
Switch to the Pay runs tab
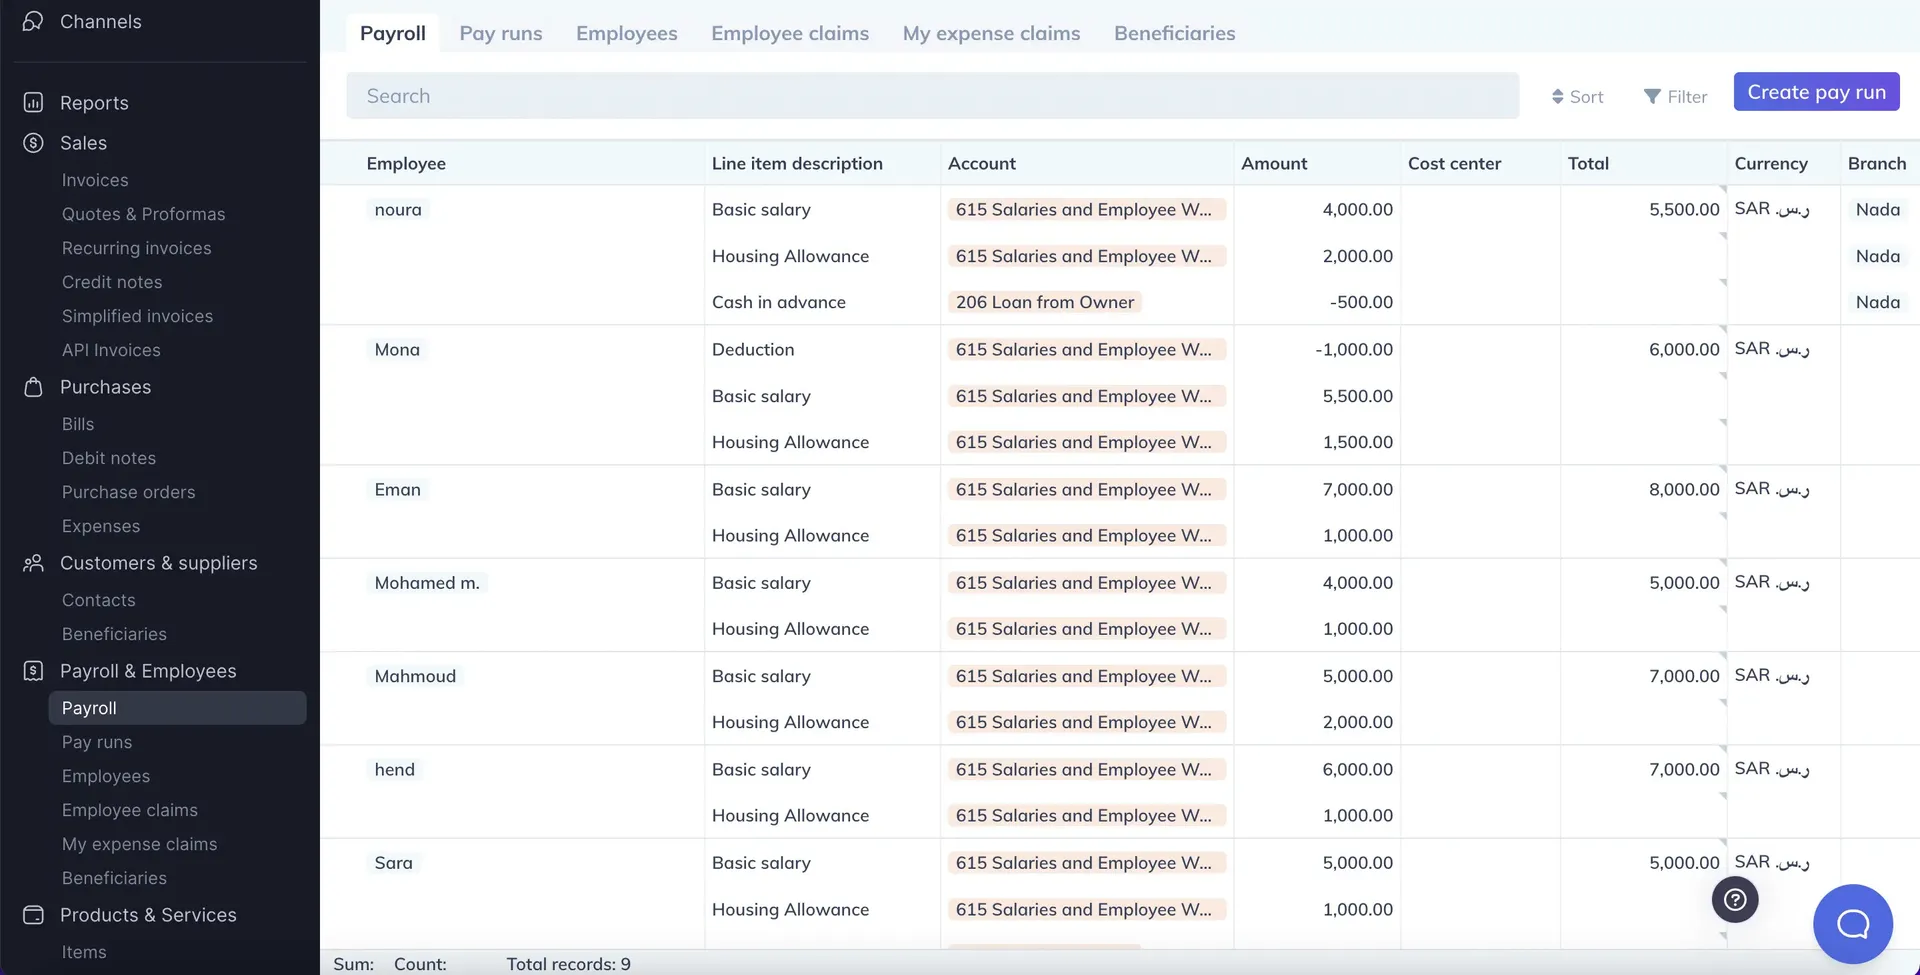click(x=501, y=33)
